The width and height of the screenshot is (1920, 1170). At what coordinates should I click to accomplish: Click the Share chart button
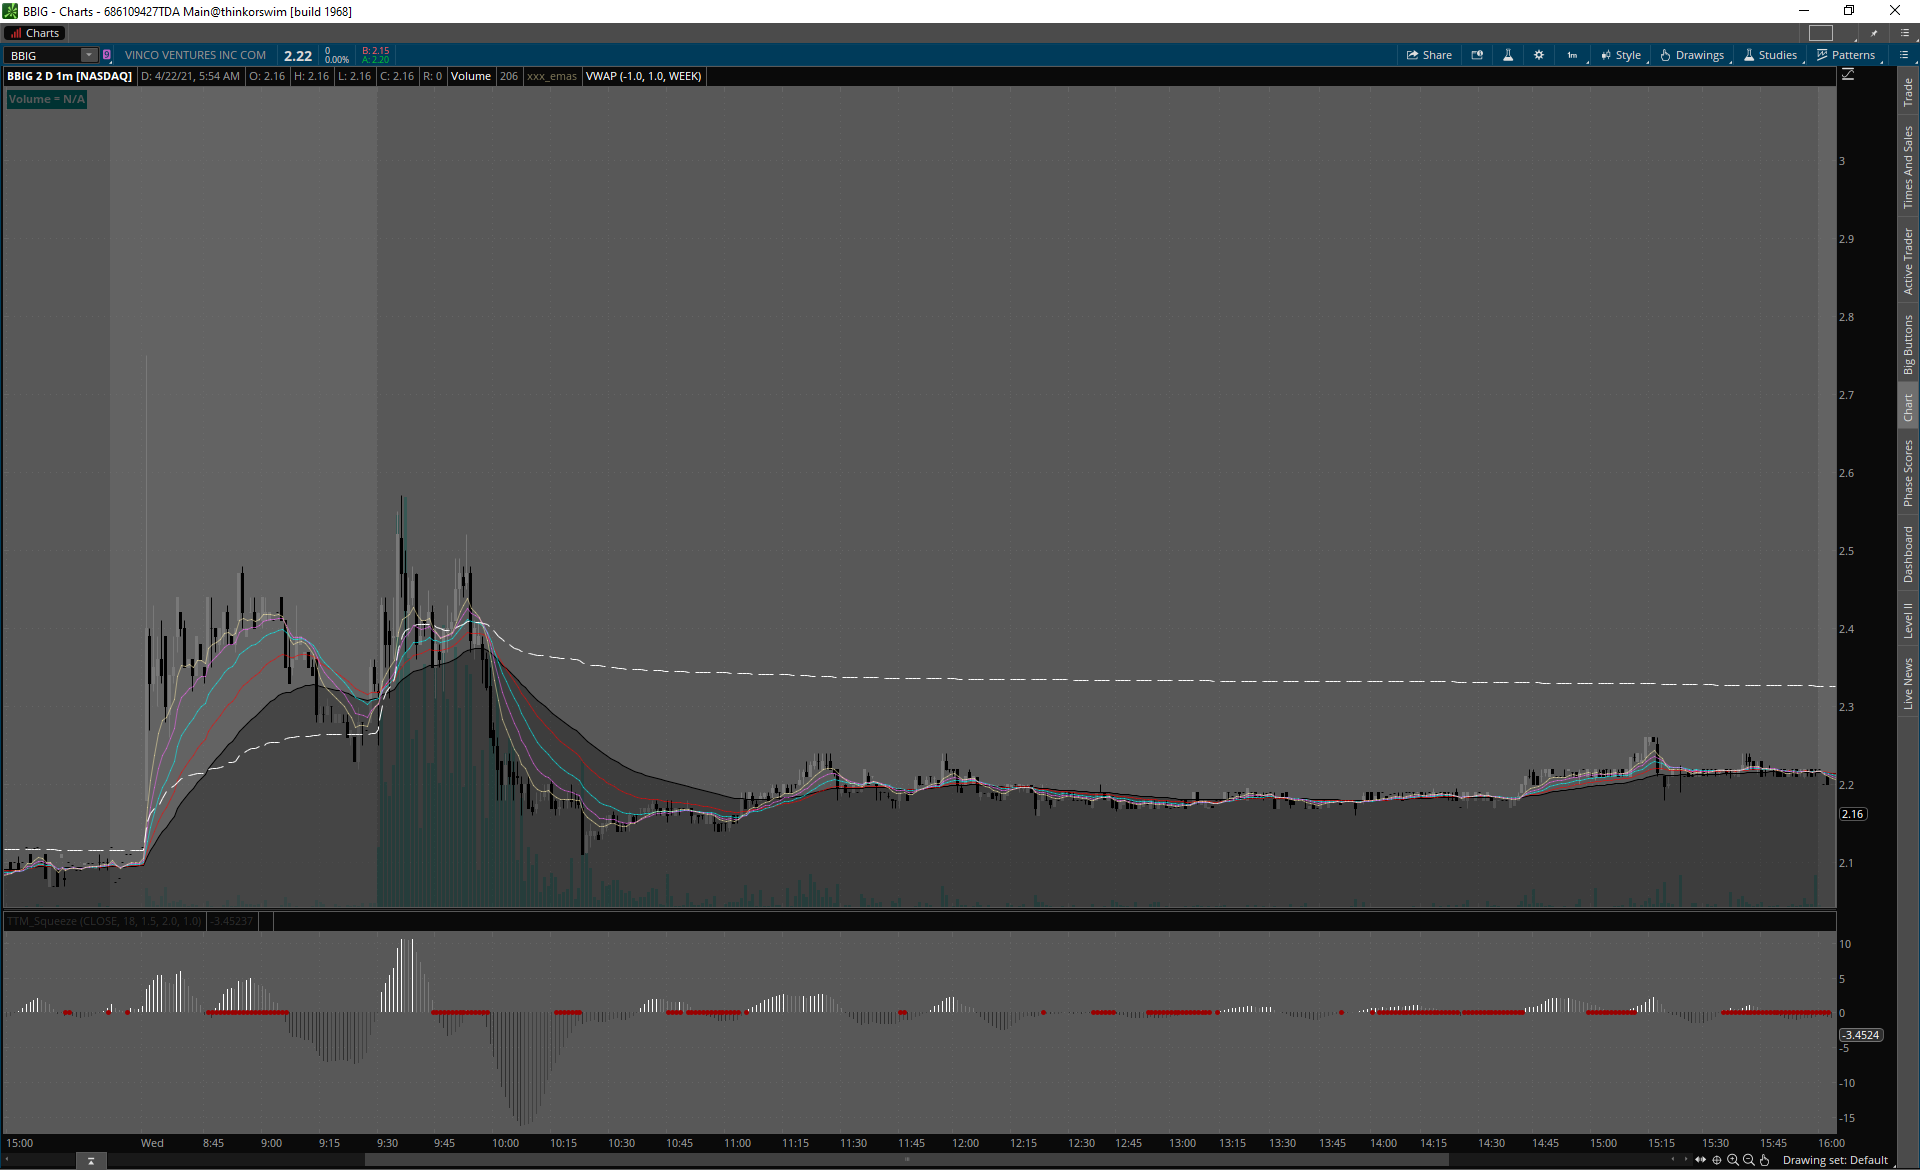(x=1429, y=55)
